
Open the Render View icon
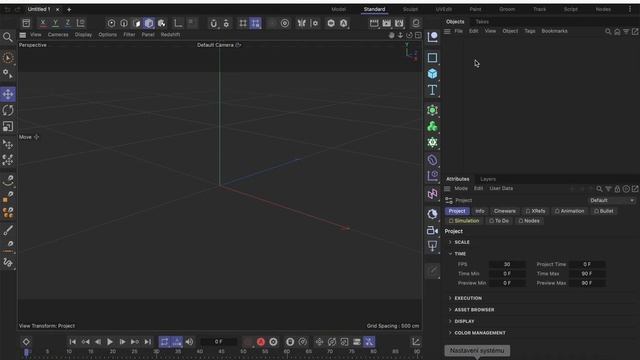[374, 23]
